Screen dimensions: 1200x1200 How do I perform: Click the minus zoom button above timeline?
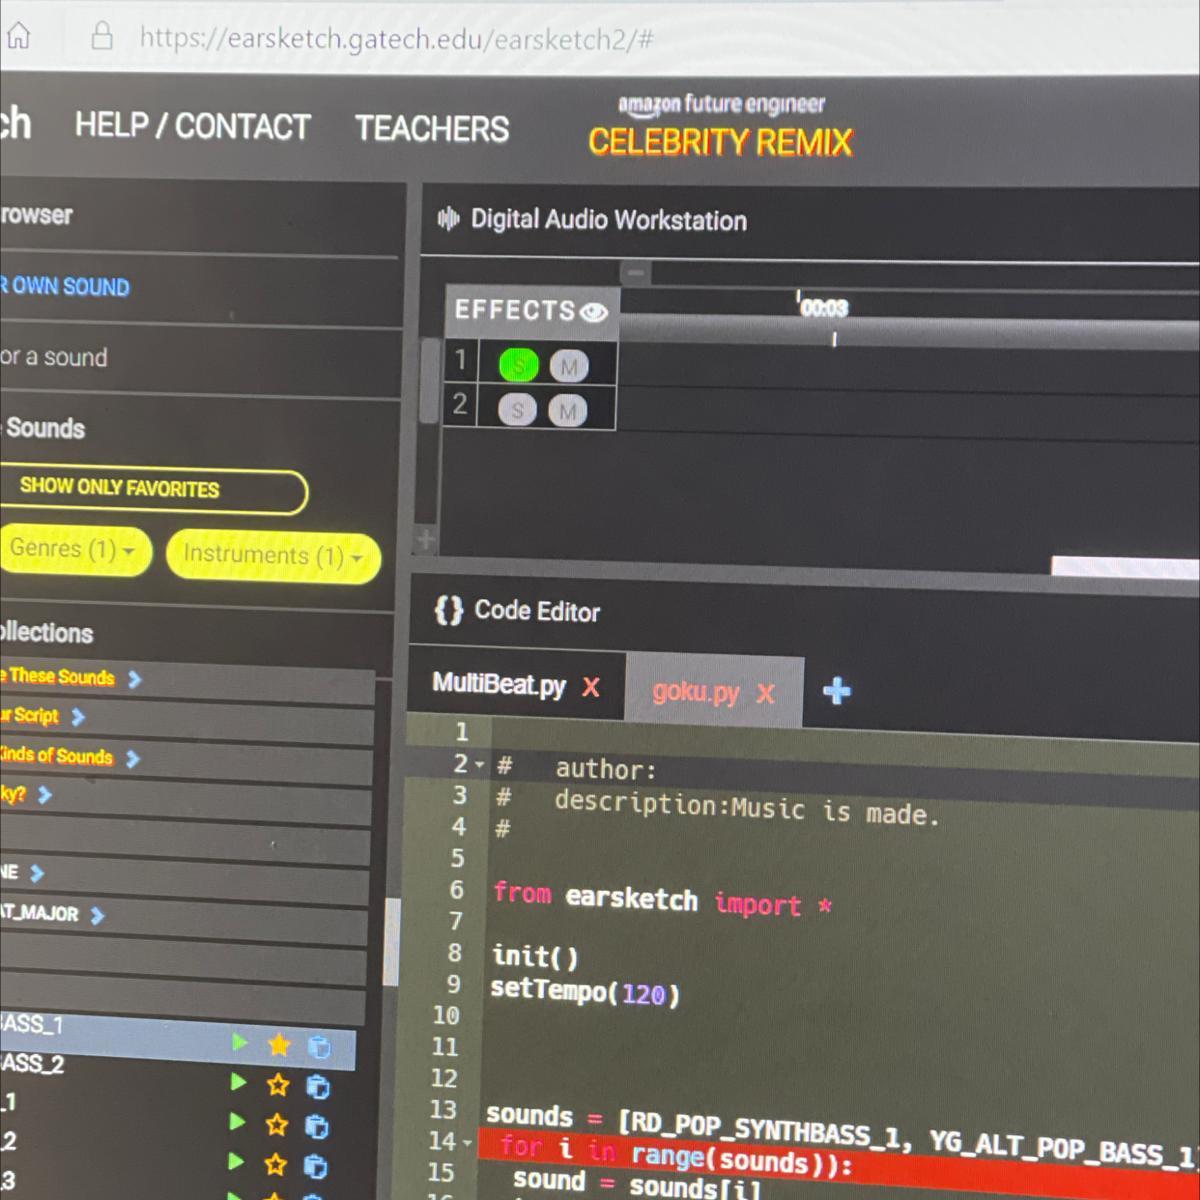click(x=635, y=271)
